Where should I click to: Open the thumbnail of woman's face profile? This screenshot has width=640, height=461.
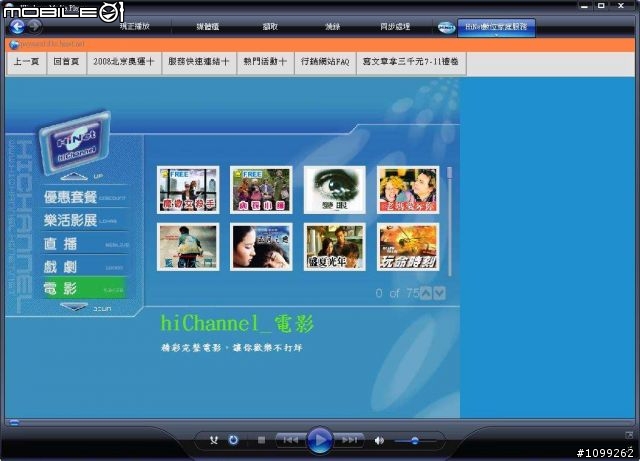(x=261, y=247)
